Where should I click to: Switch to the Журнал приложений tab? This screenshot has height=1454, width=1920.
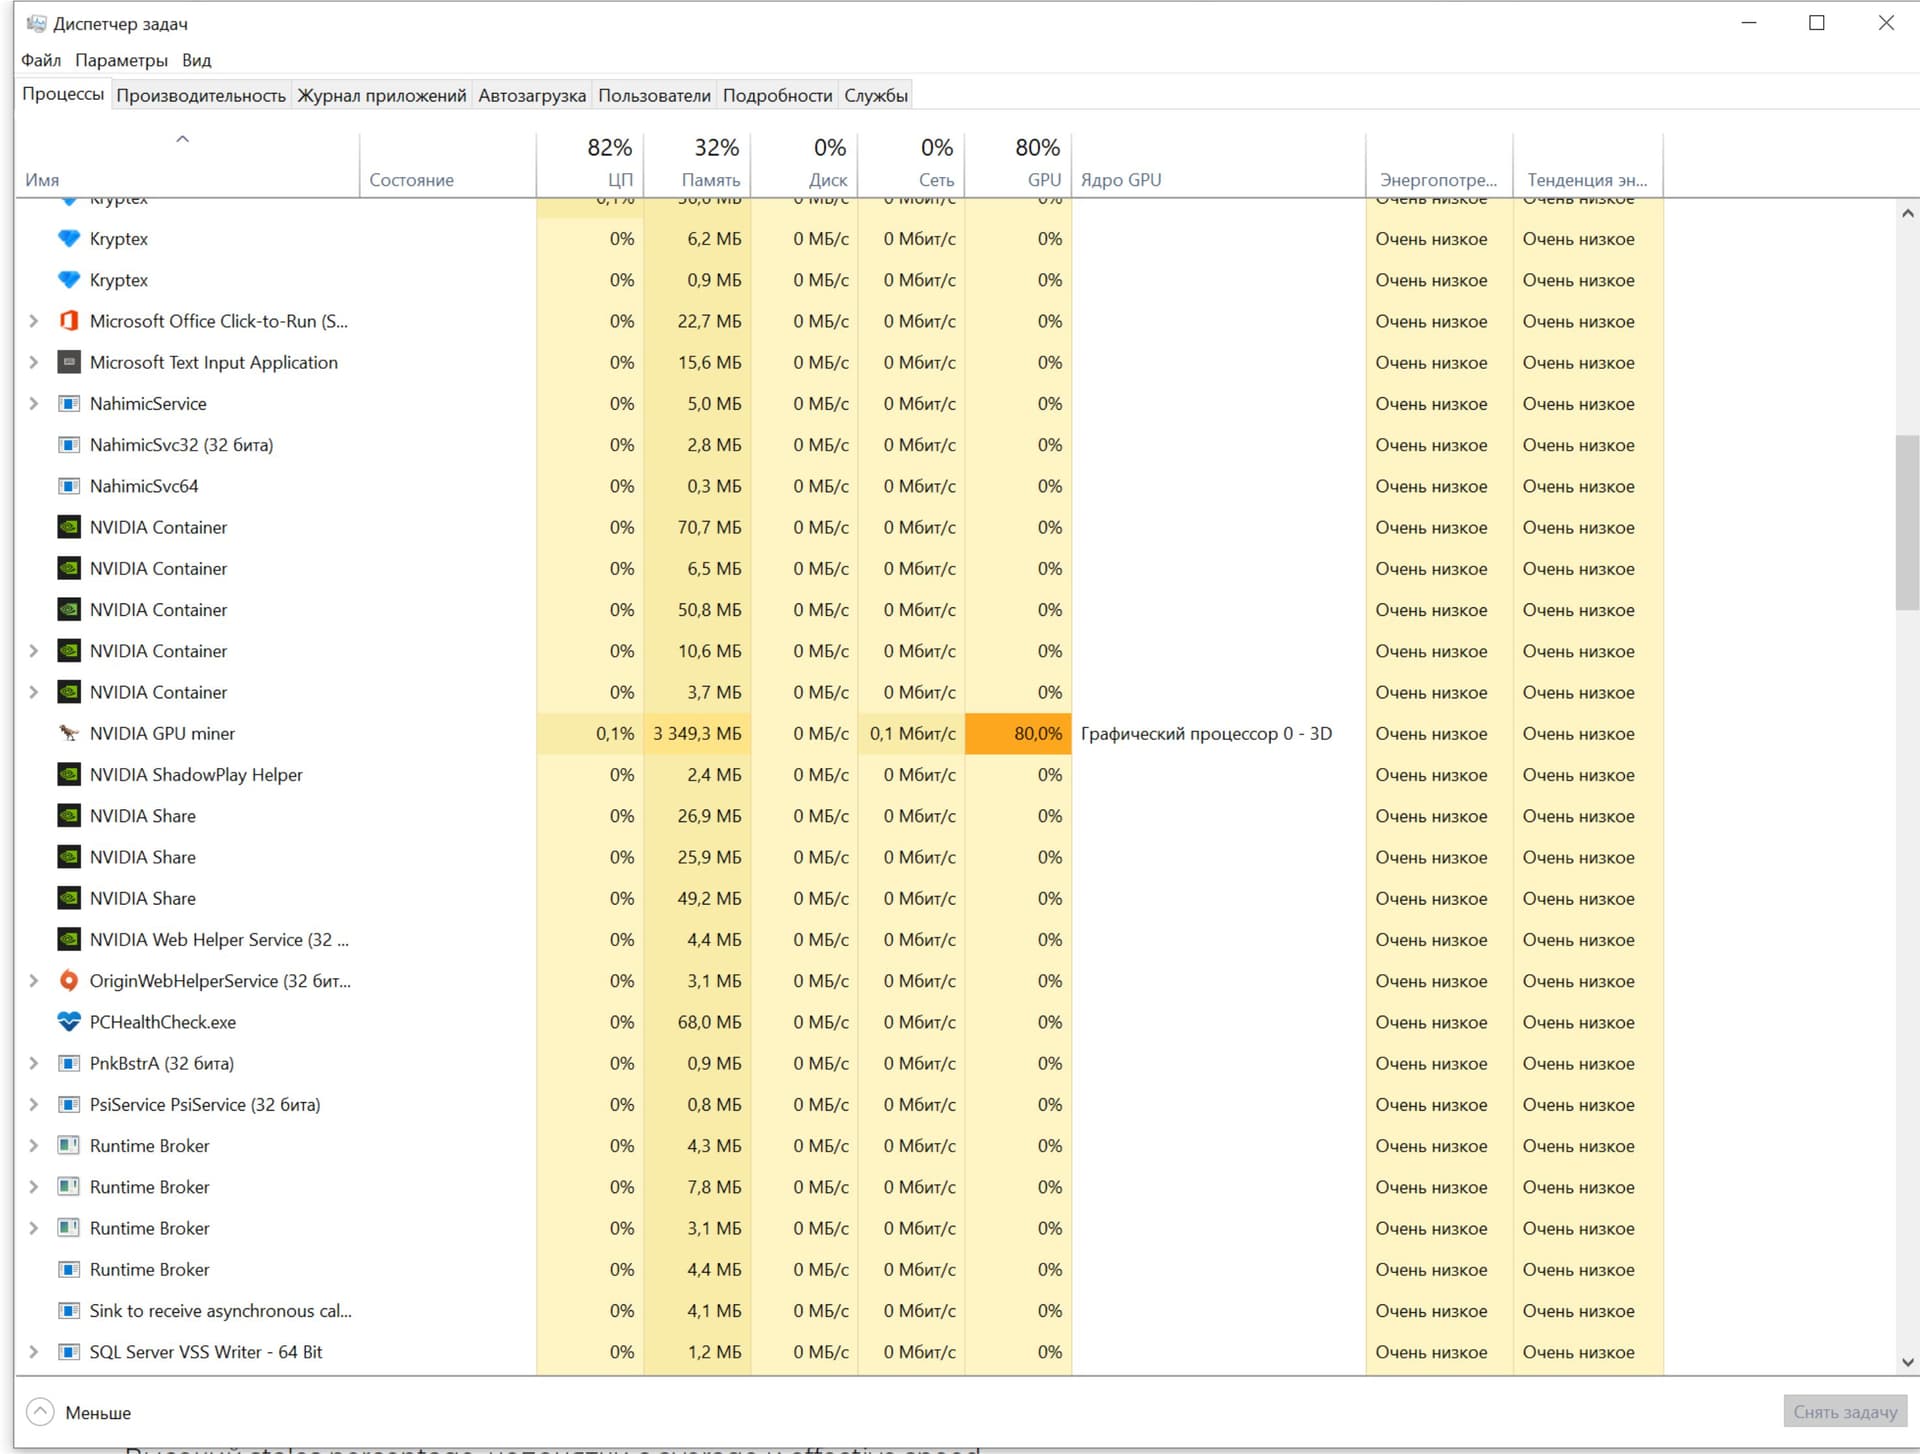[382, 95]
